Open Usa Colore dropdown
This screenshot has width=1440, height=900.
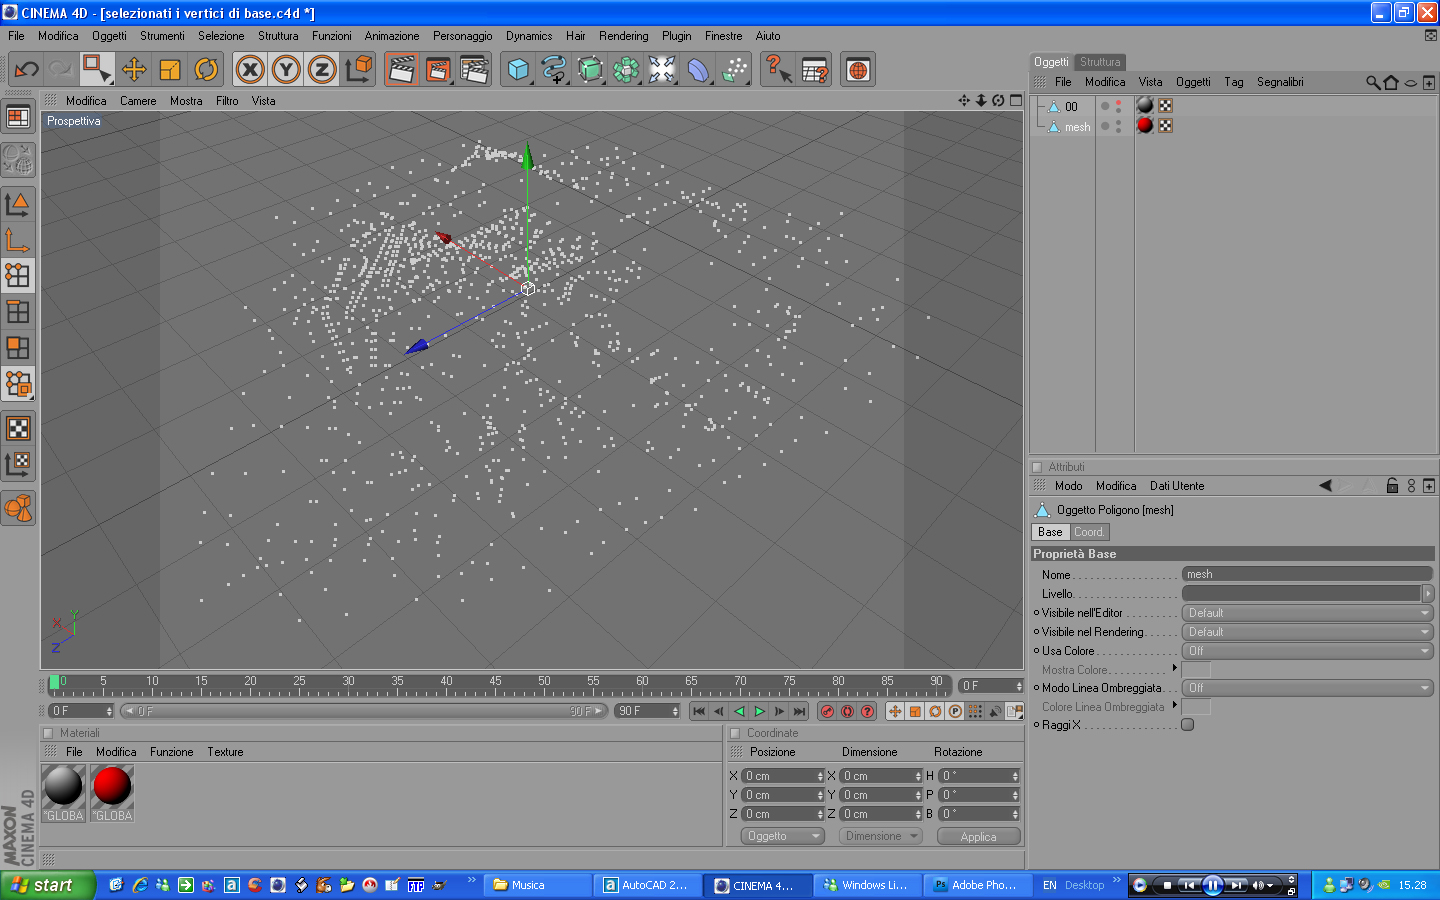click(x=1307, y=651)
